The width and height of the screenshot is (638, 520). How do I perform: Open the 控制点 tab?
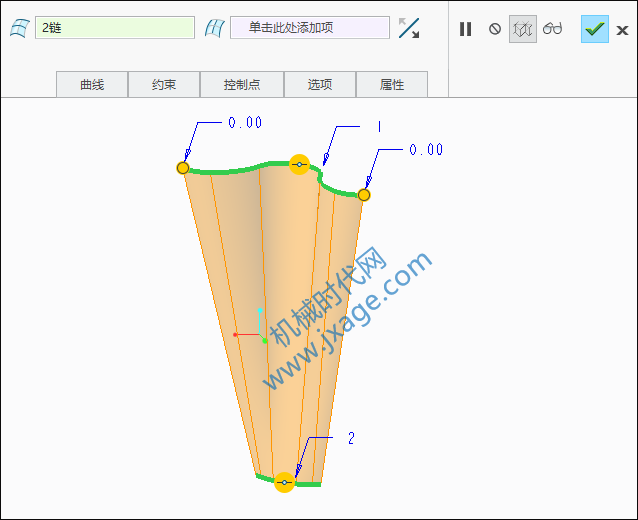(x=242, y=85)
